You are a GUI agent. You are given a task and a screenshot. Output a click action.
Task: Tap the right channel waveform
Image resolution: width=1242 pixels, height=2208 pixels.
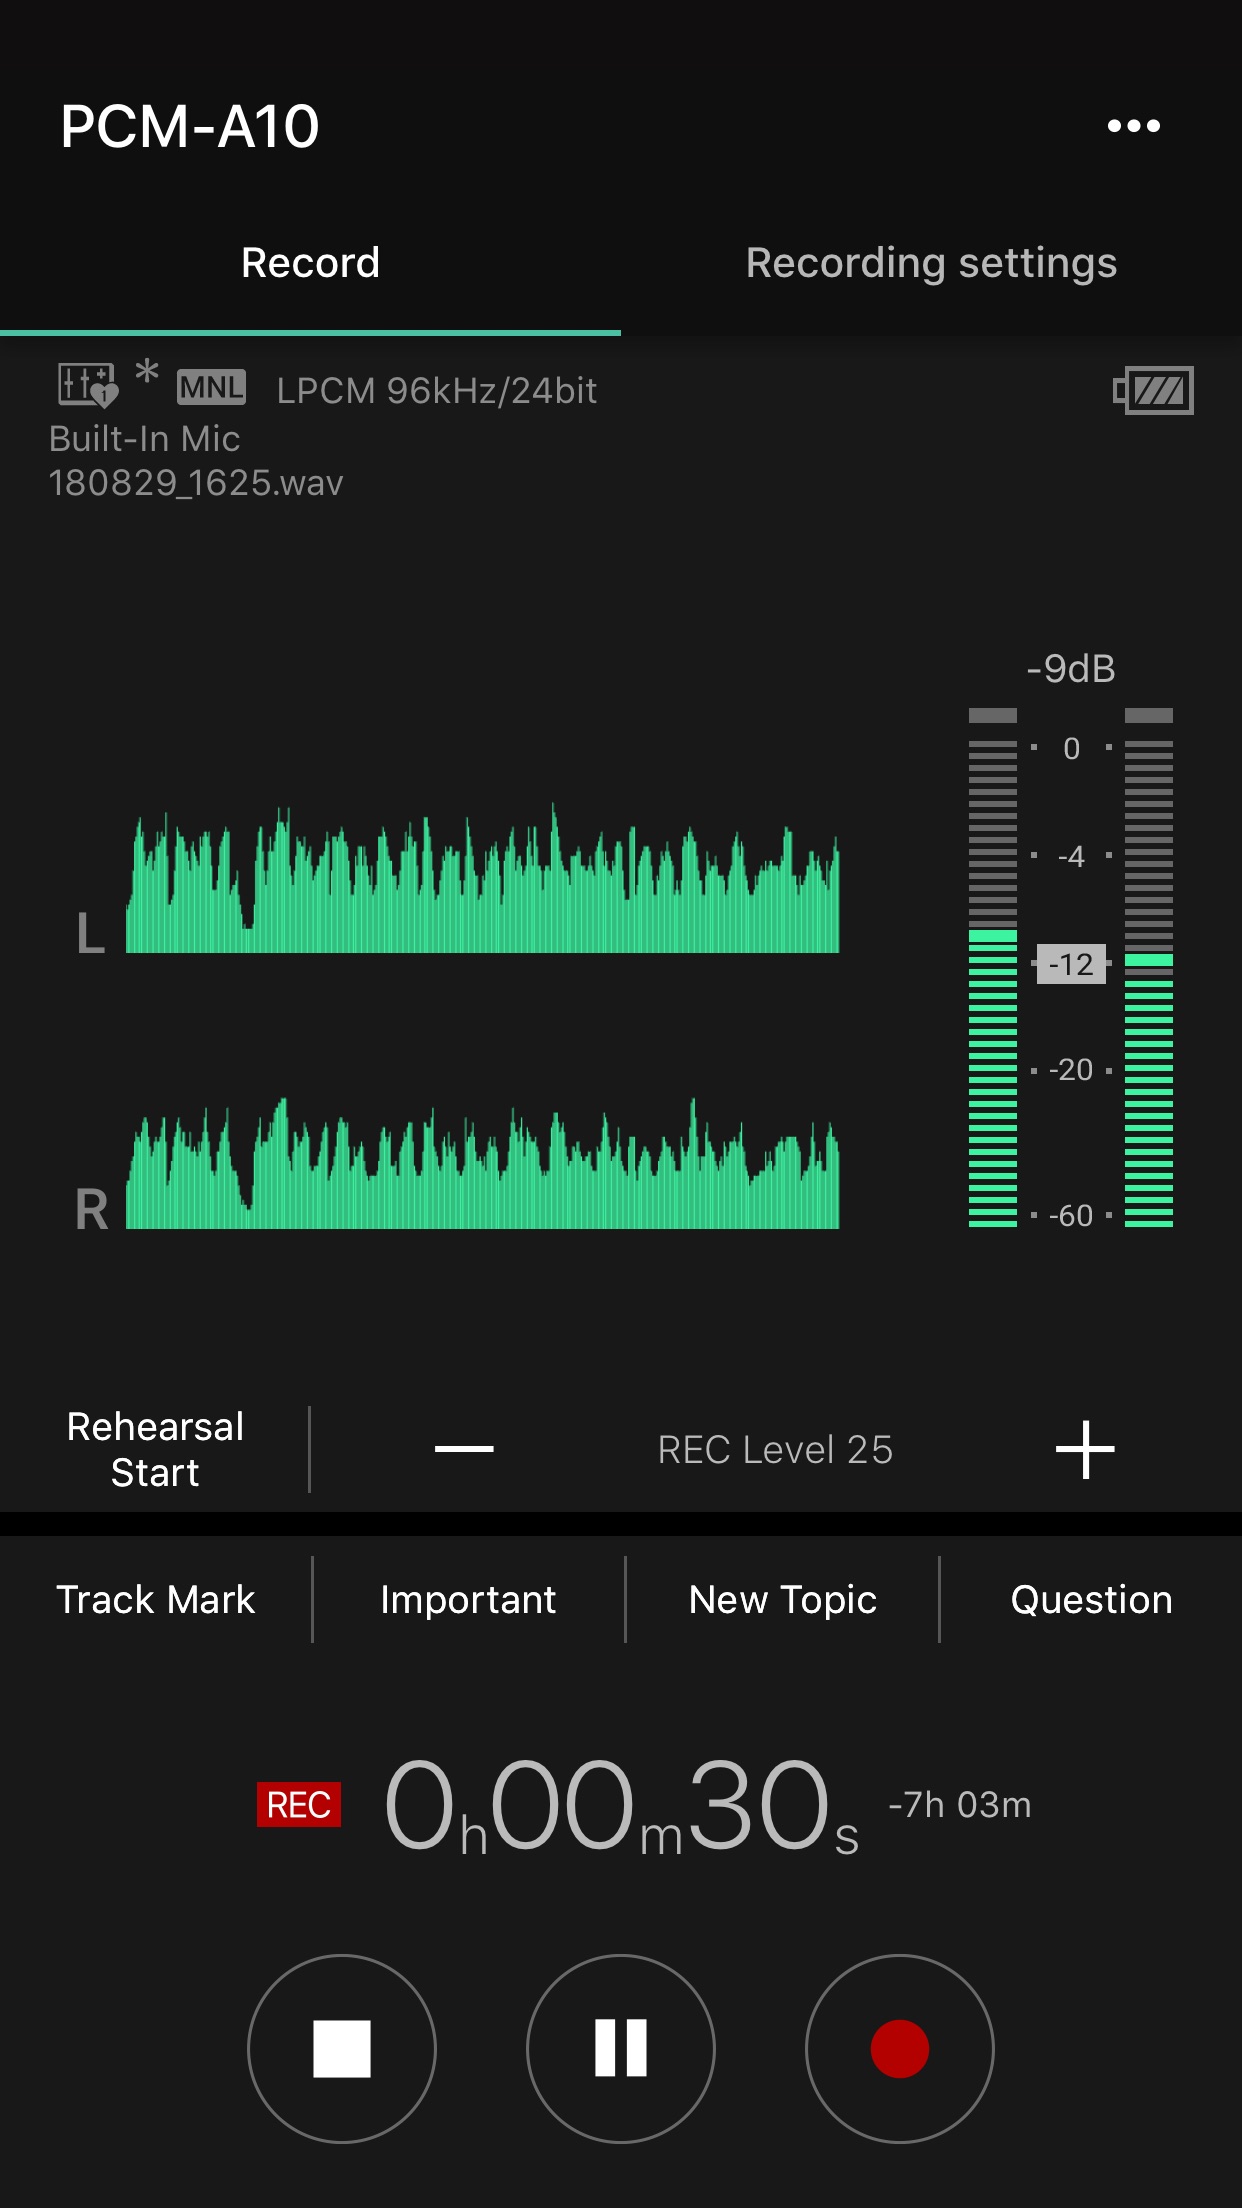pos(482,1164)
